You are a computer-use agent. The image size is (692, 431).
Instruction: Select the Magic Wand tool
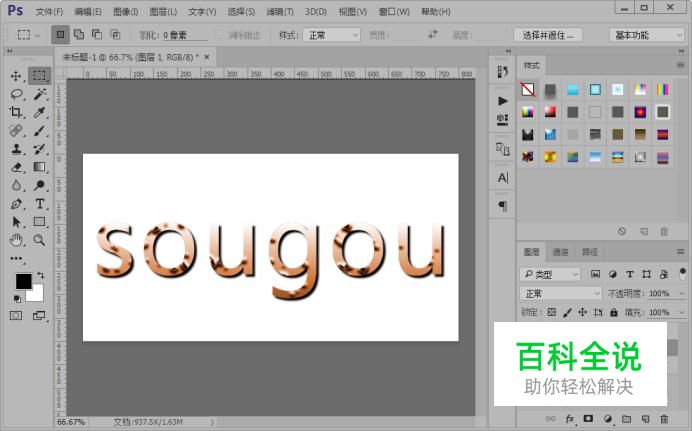40,94
